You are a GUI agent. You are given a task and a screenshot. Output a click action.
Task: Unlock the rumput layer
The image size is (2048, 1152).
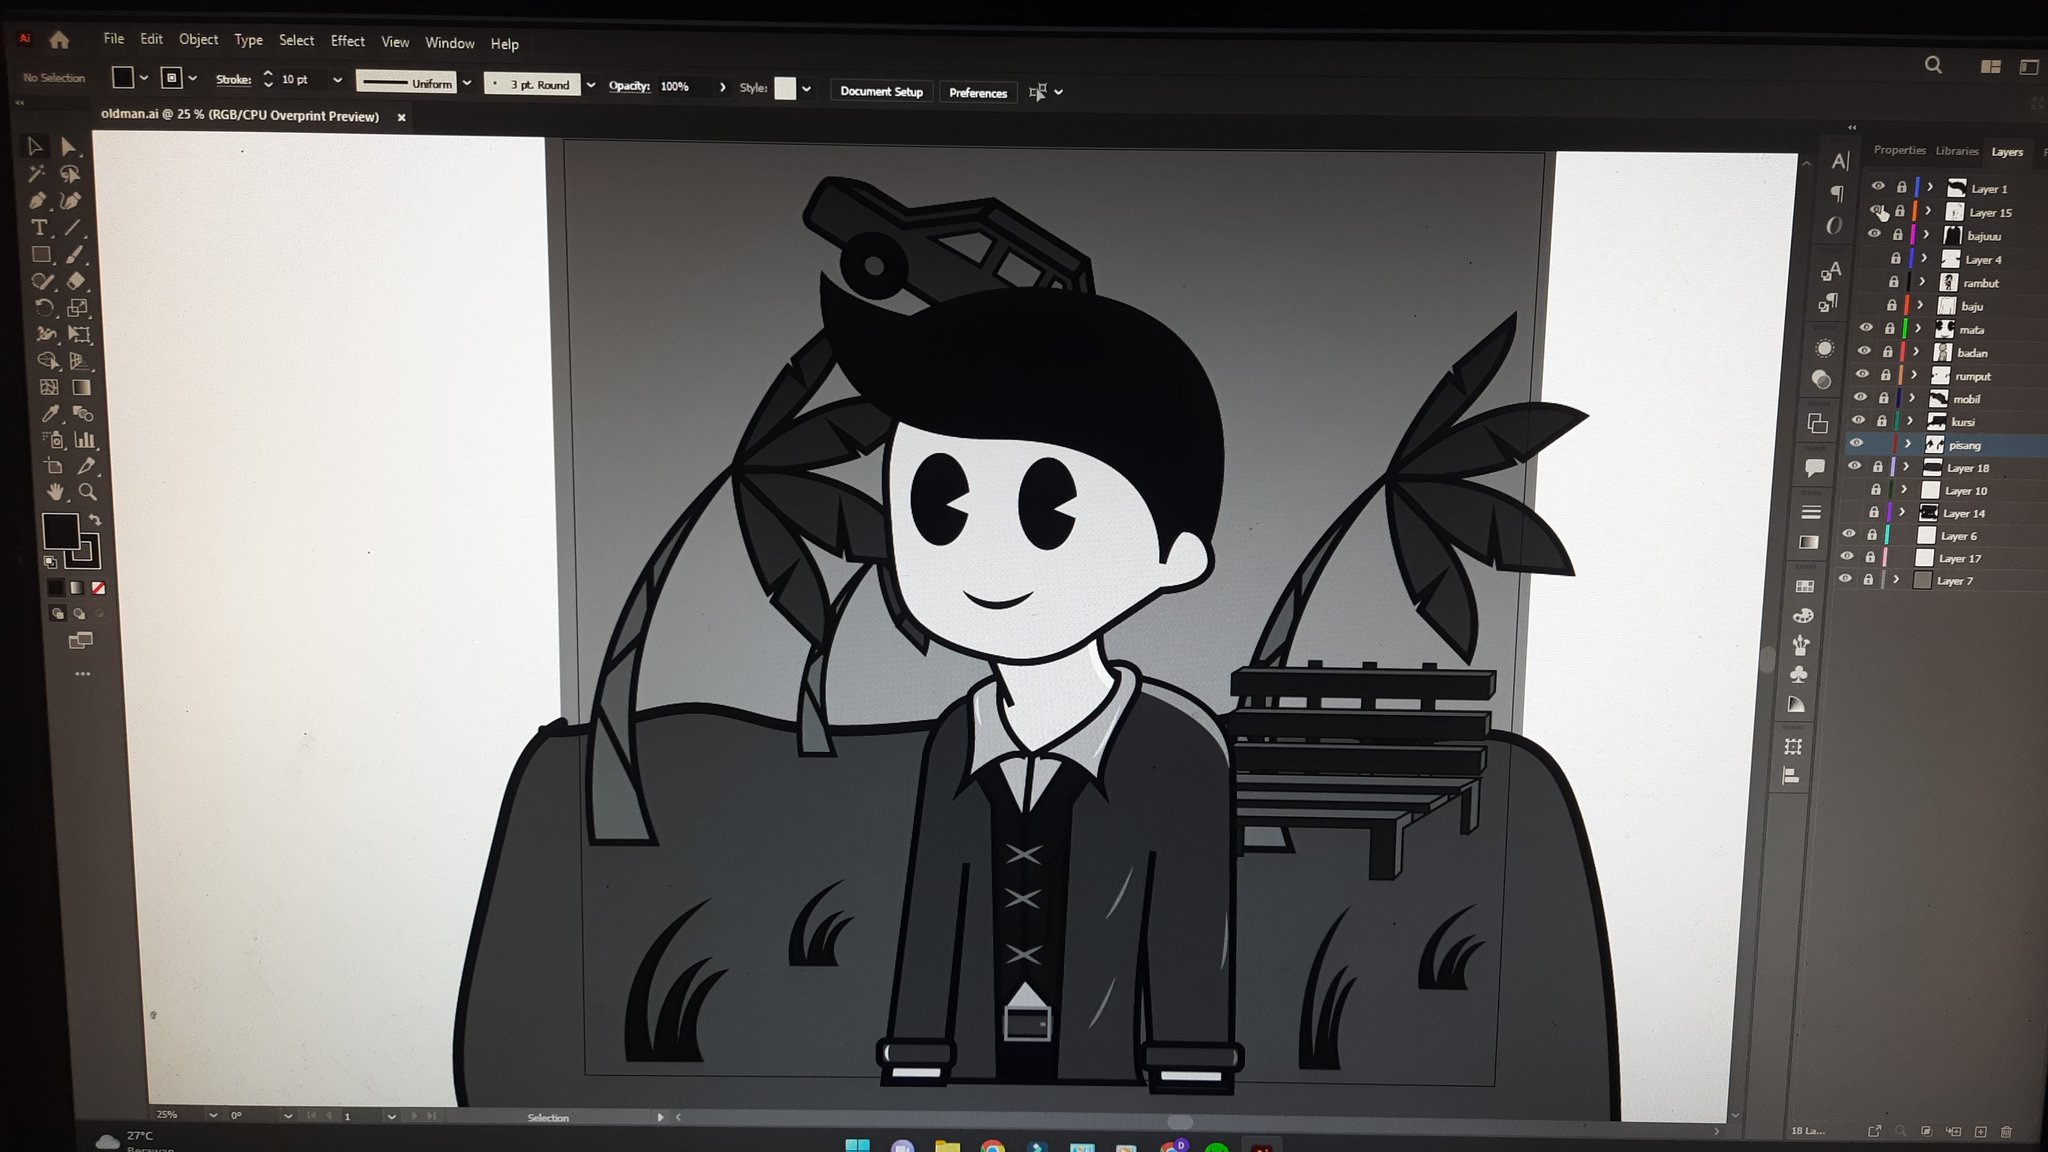(x=1885, y=375)
